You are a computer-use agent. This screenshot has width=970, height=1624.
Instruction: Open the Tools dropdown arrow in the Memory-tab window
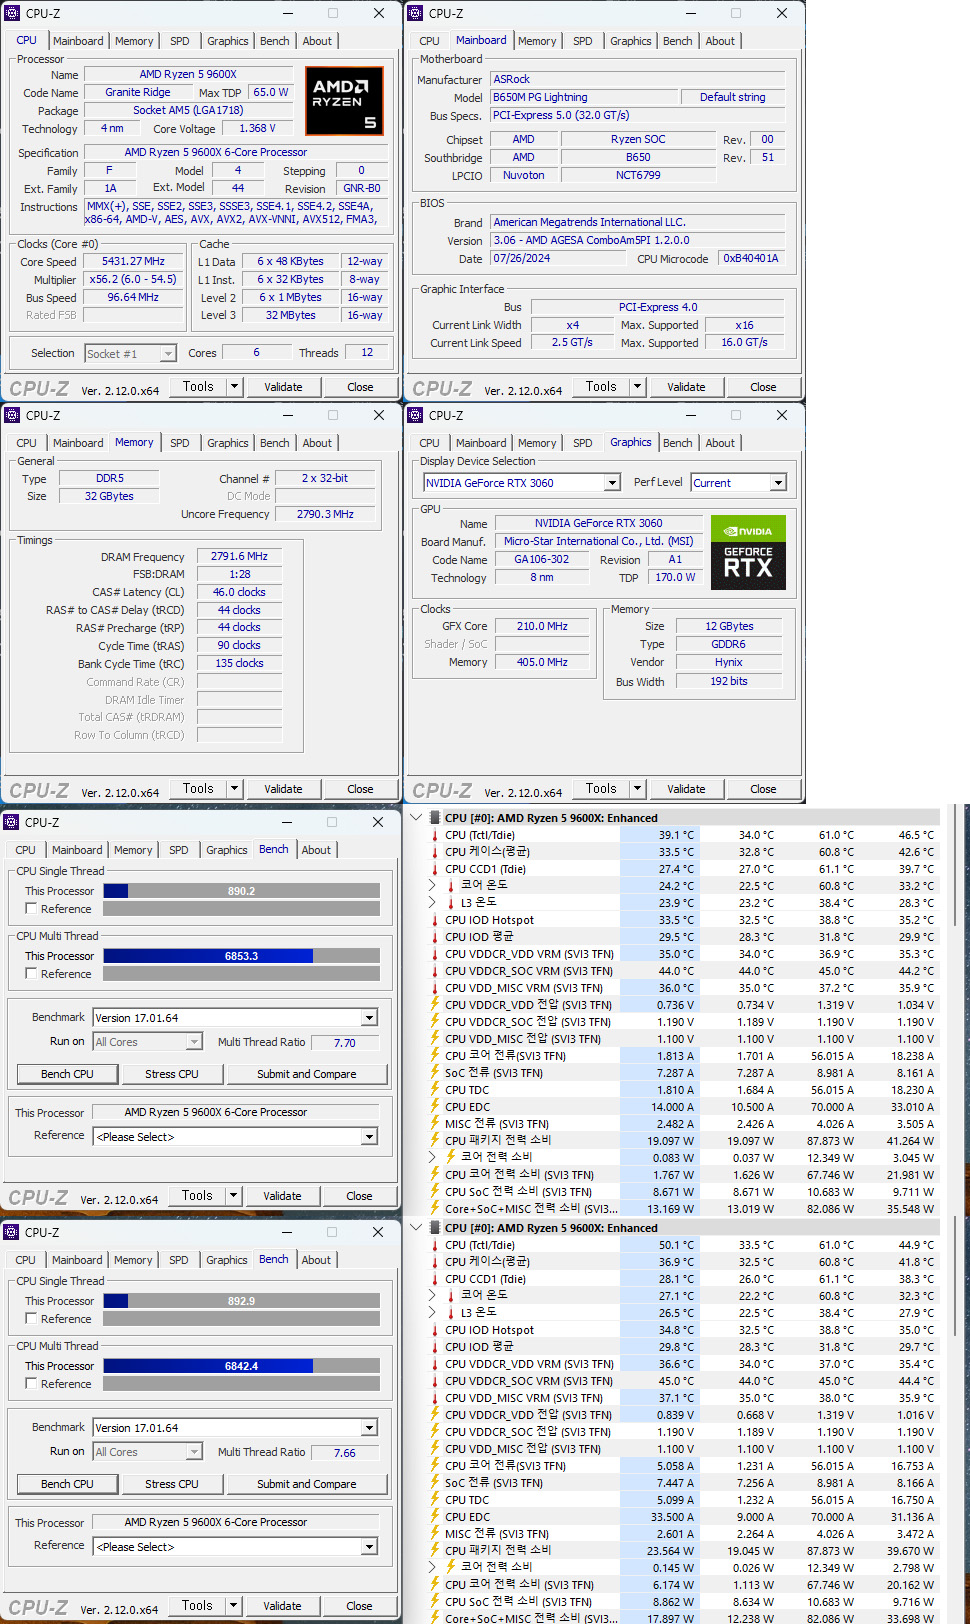click(x=235, y=789)
